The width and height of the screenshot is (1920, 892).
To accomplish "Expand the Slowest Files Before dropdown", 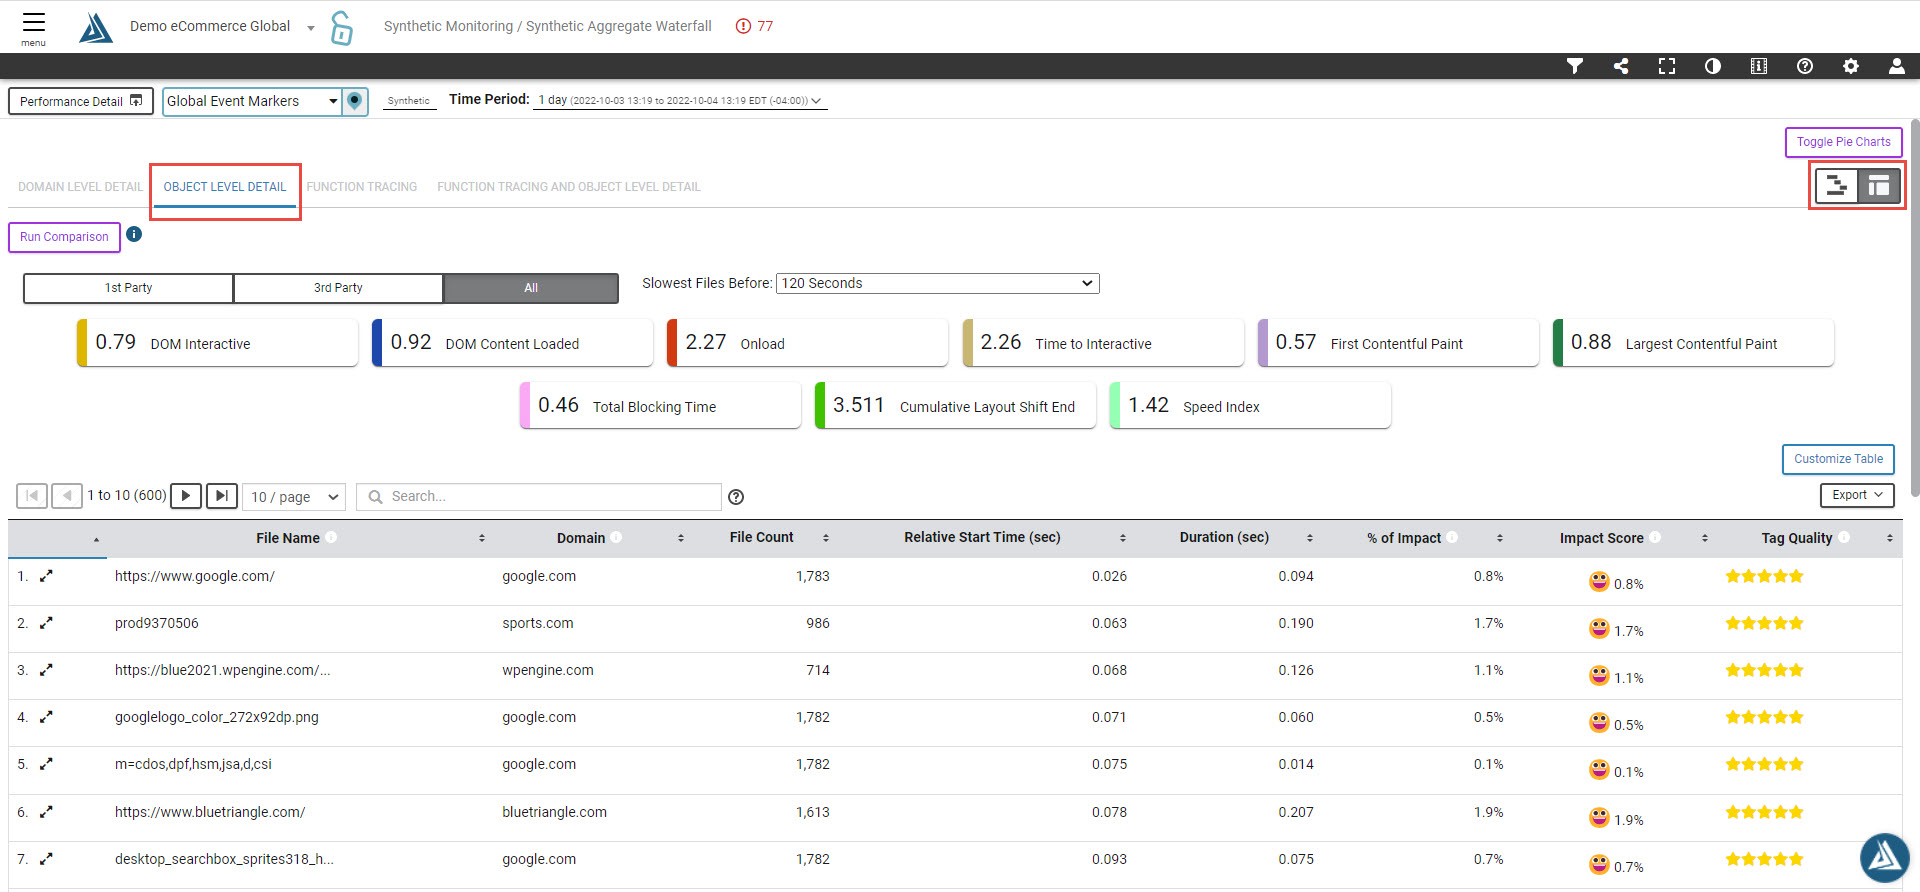I will 937,284.
